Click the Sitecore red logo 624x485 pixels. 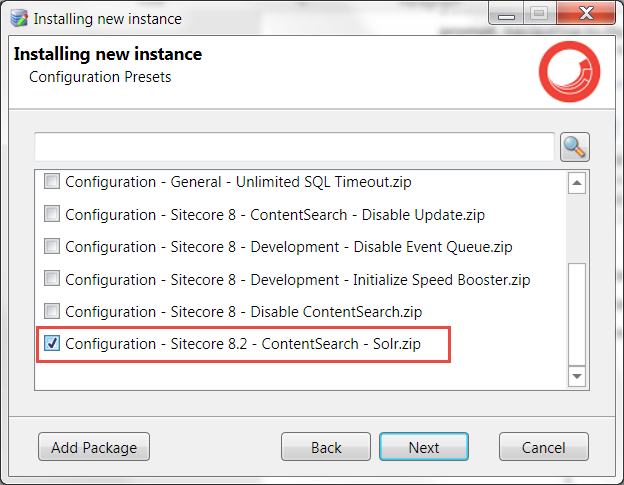pos(569,72)
